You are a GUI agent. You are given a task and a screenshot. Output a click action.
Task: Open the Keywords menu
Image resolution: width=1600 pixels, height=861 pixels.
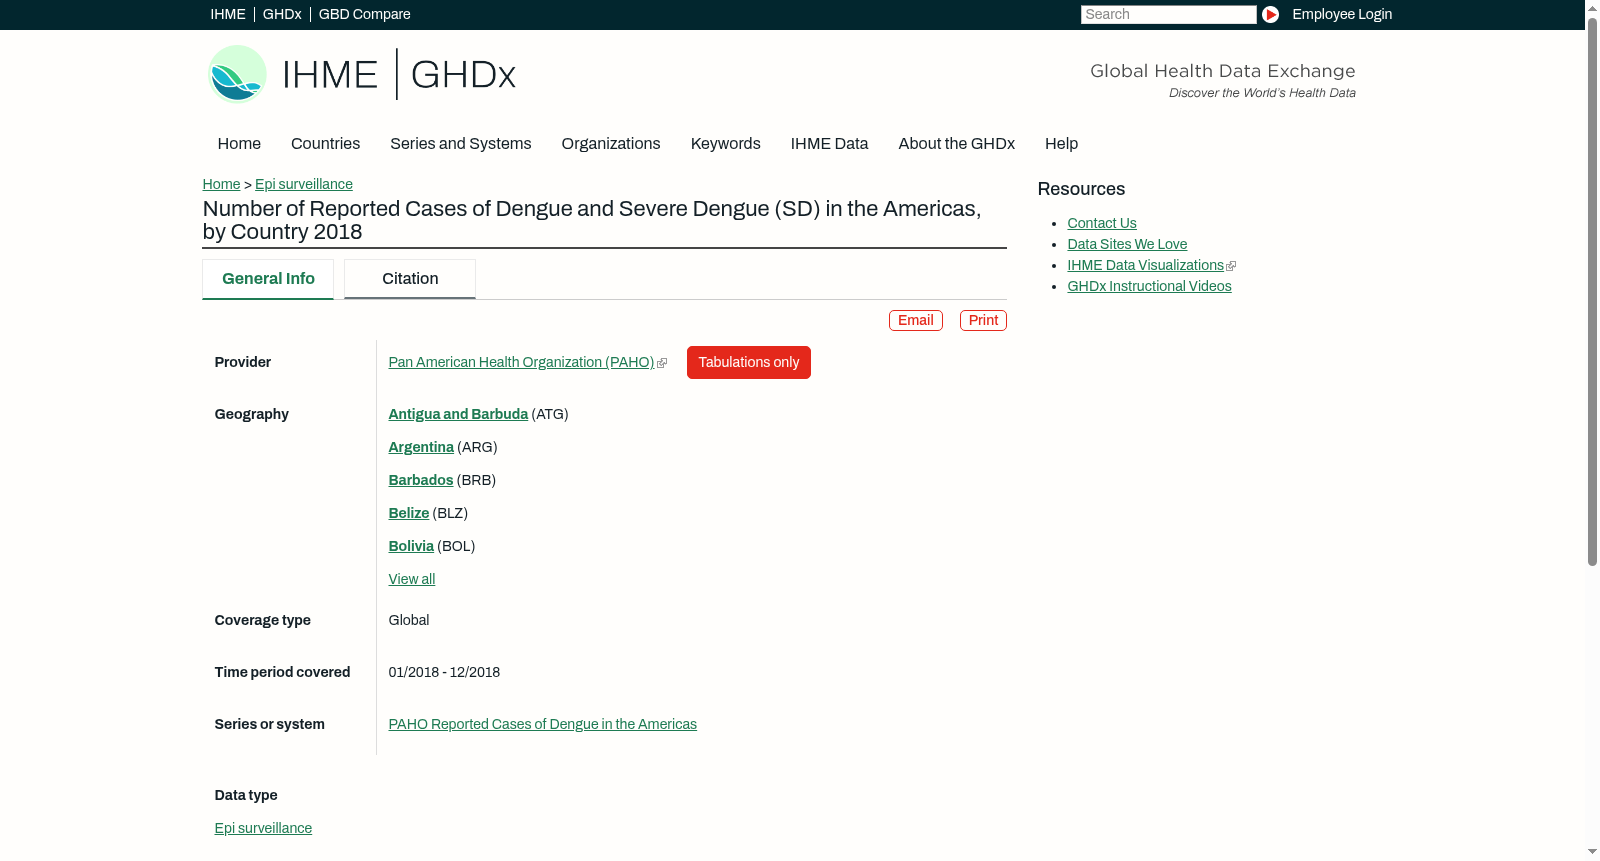tap(726, 144)
